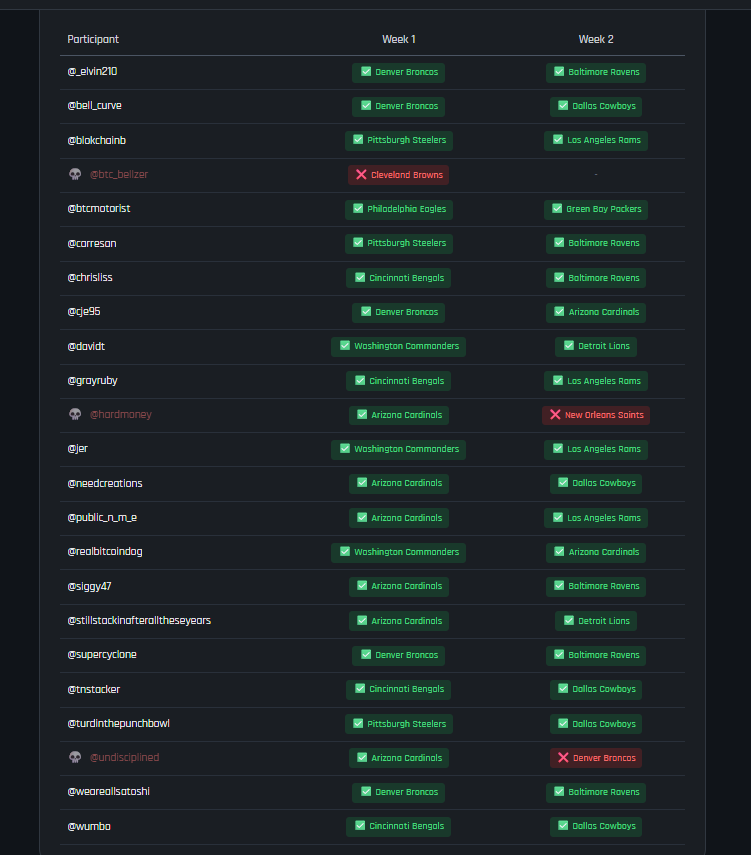Open participant @btcmotorist

pyautogui.click(x=99, y=208)
